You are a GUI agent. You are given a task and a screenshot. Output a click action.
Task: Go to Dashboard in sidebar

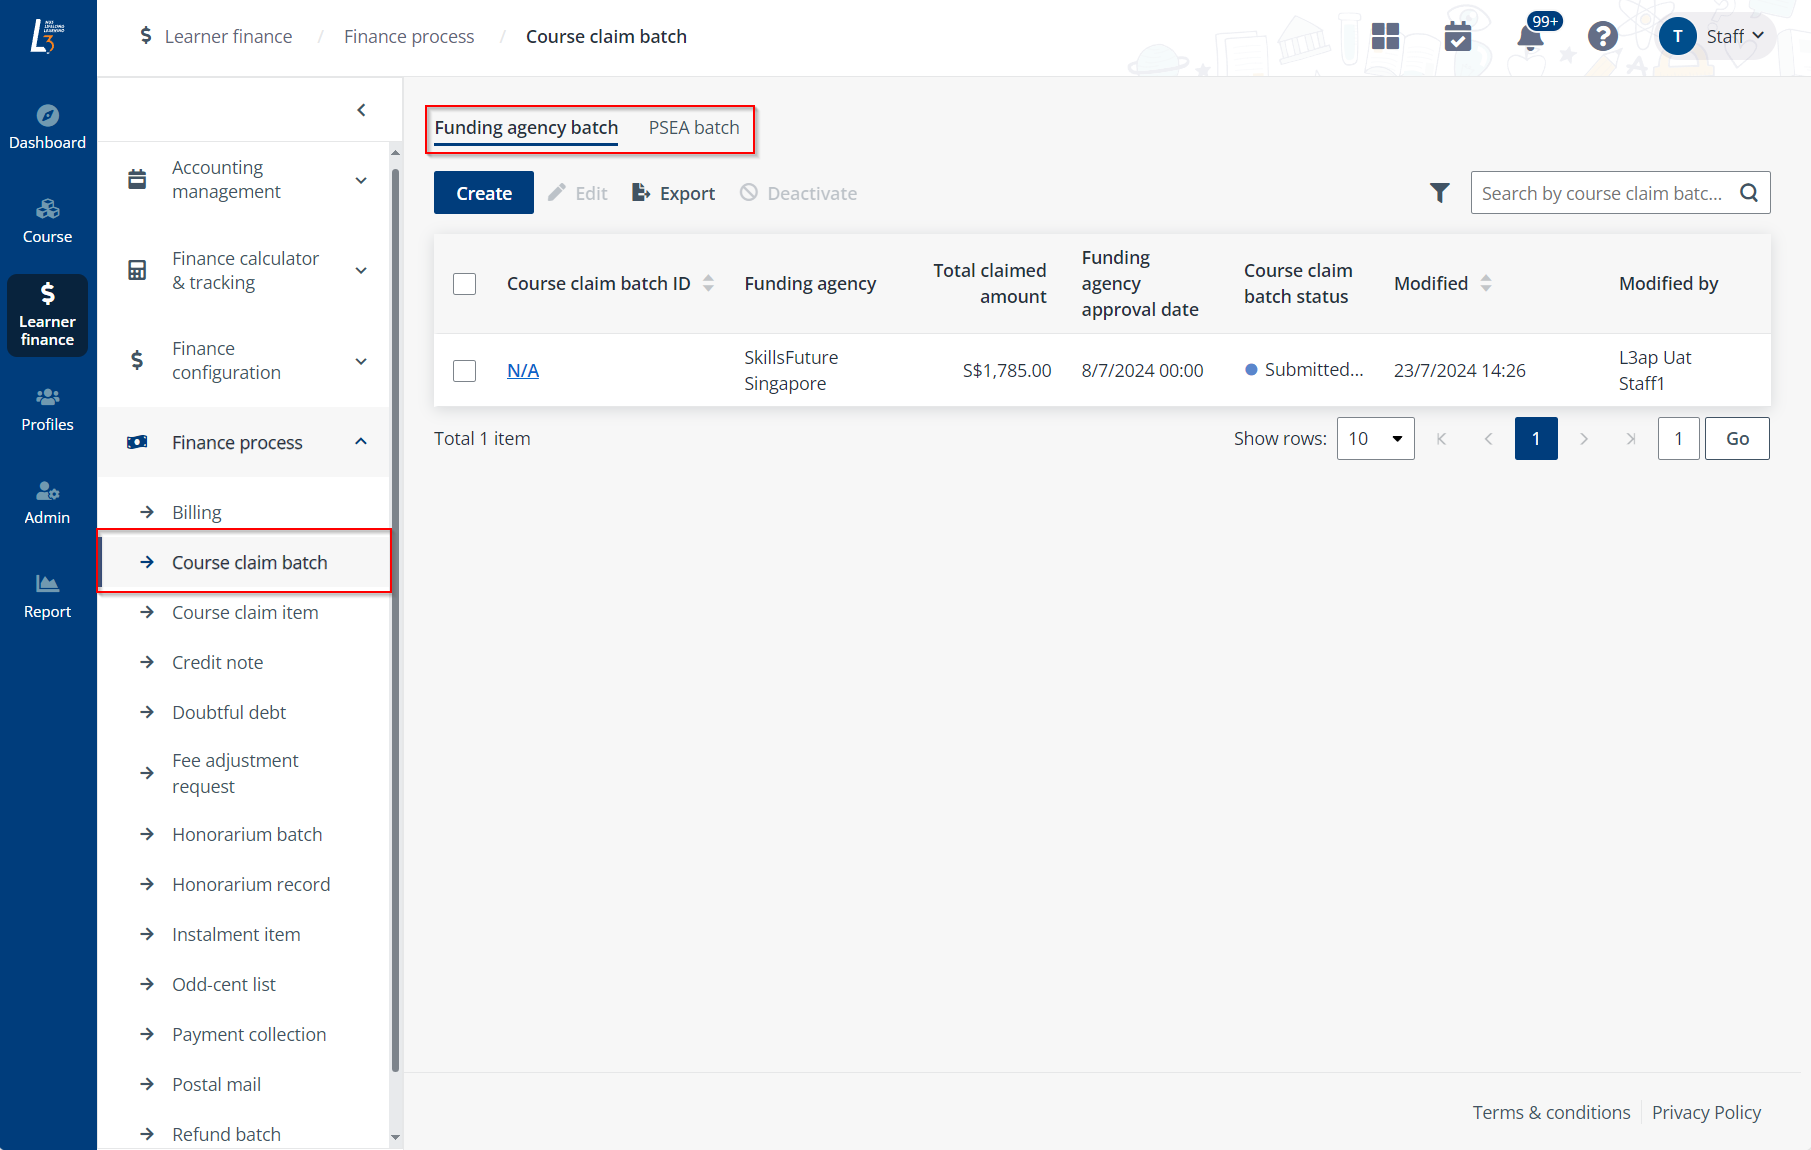click(x=47, y=127)
